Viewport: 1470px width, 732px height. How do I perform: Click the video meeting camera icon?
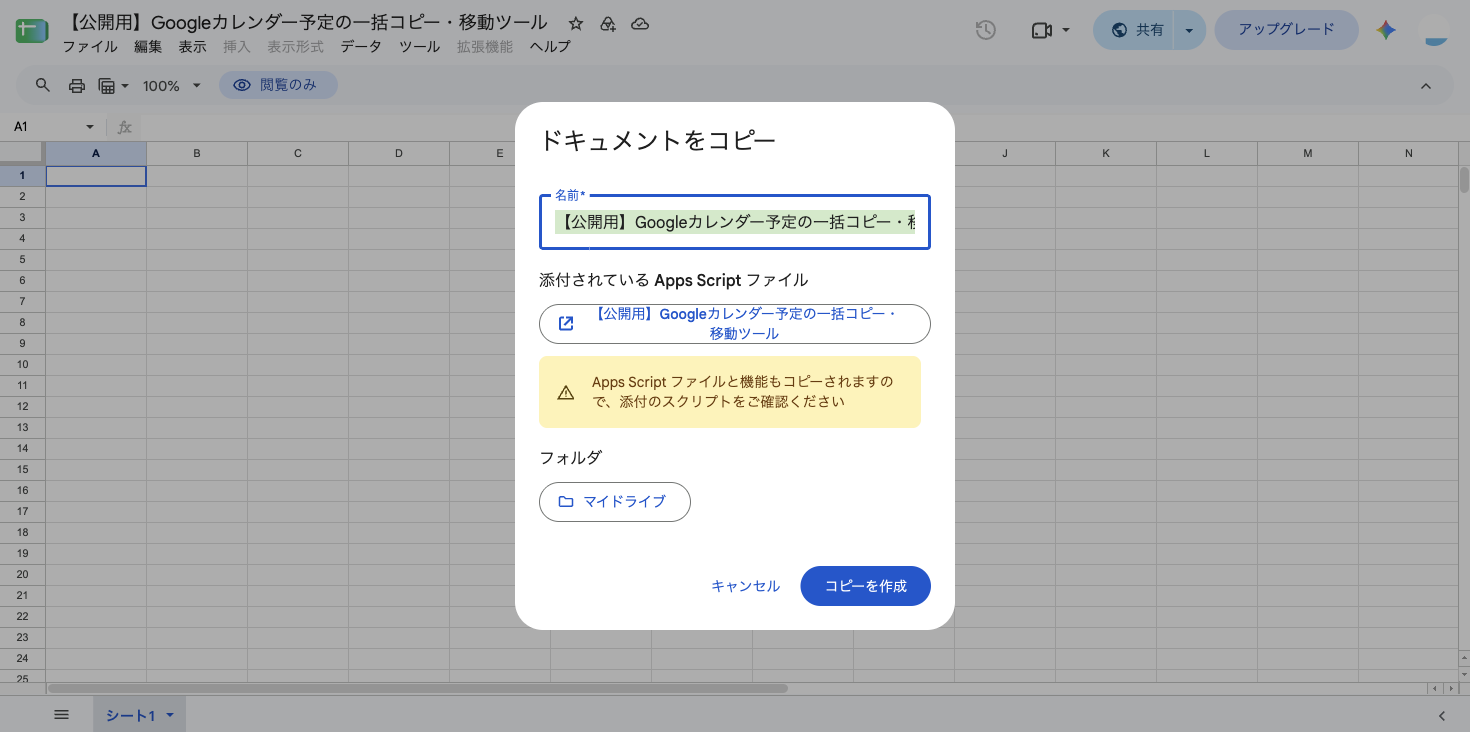1041,30
